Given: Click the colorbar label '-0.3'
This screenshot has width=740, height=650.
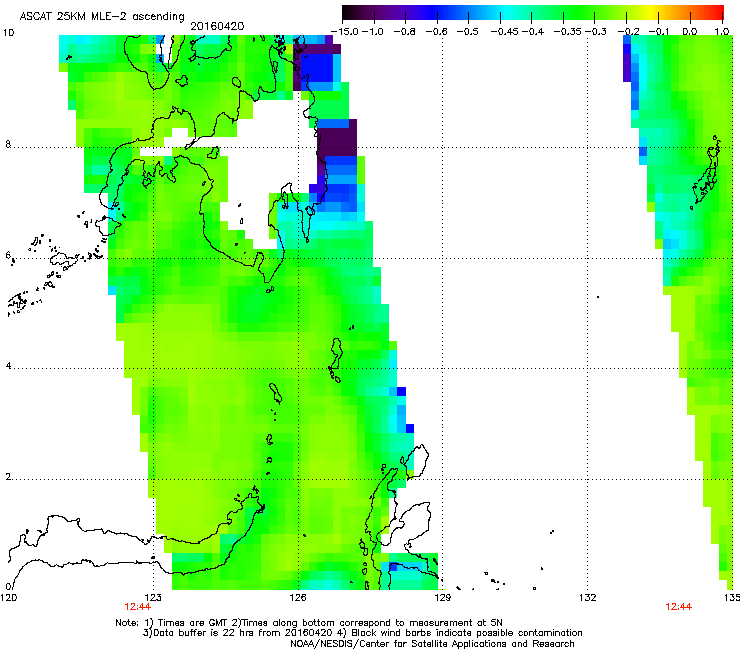Looking at the screenshot, I should click(x=596, y=32).
